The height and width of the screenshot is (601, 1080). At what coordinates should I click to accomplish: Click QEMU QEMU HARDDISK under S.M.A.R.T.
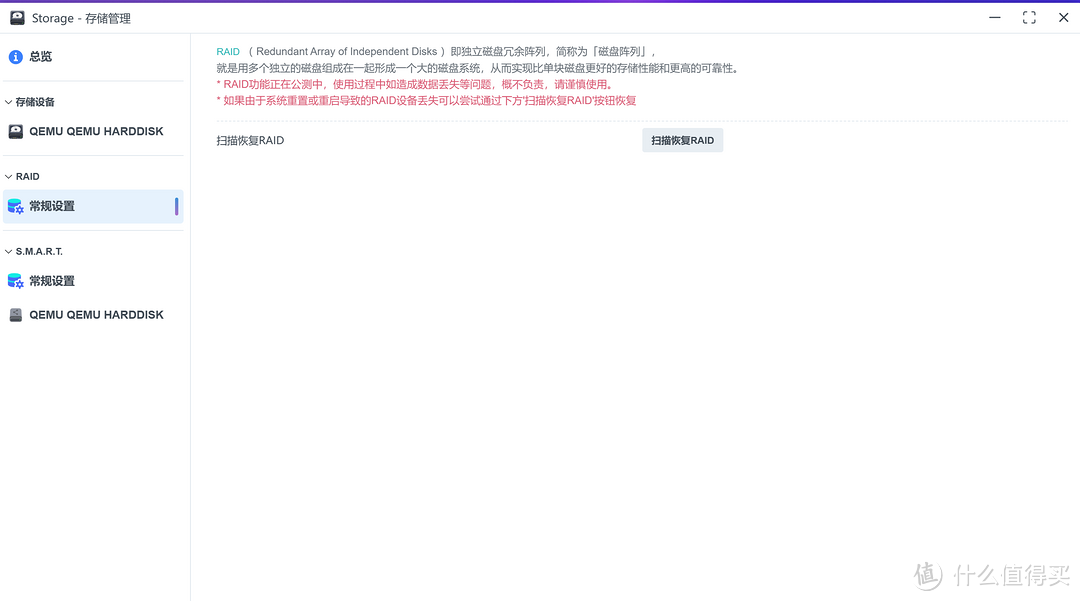pos(96,314)
